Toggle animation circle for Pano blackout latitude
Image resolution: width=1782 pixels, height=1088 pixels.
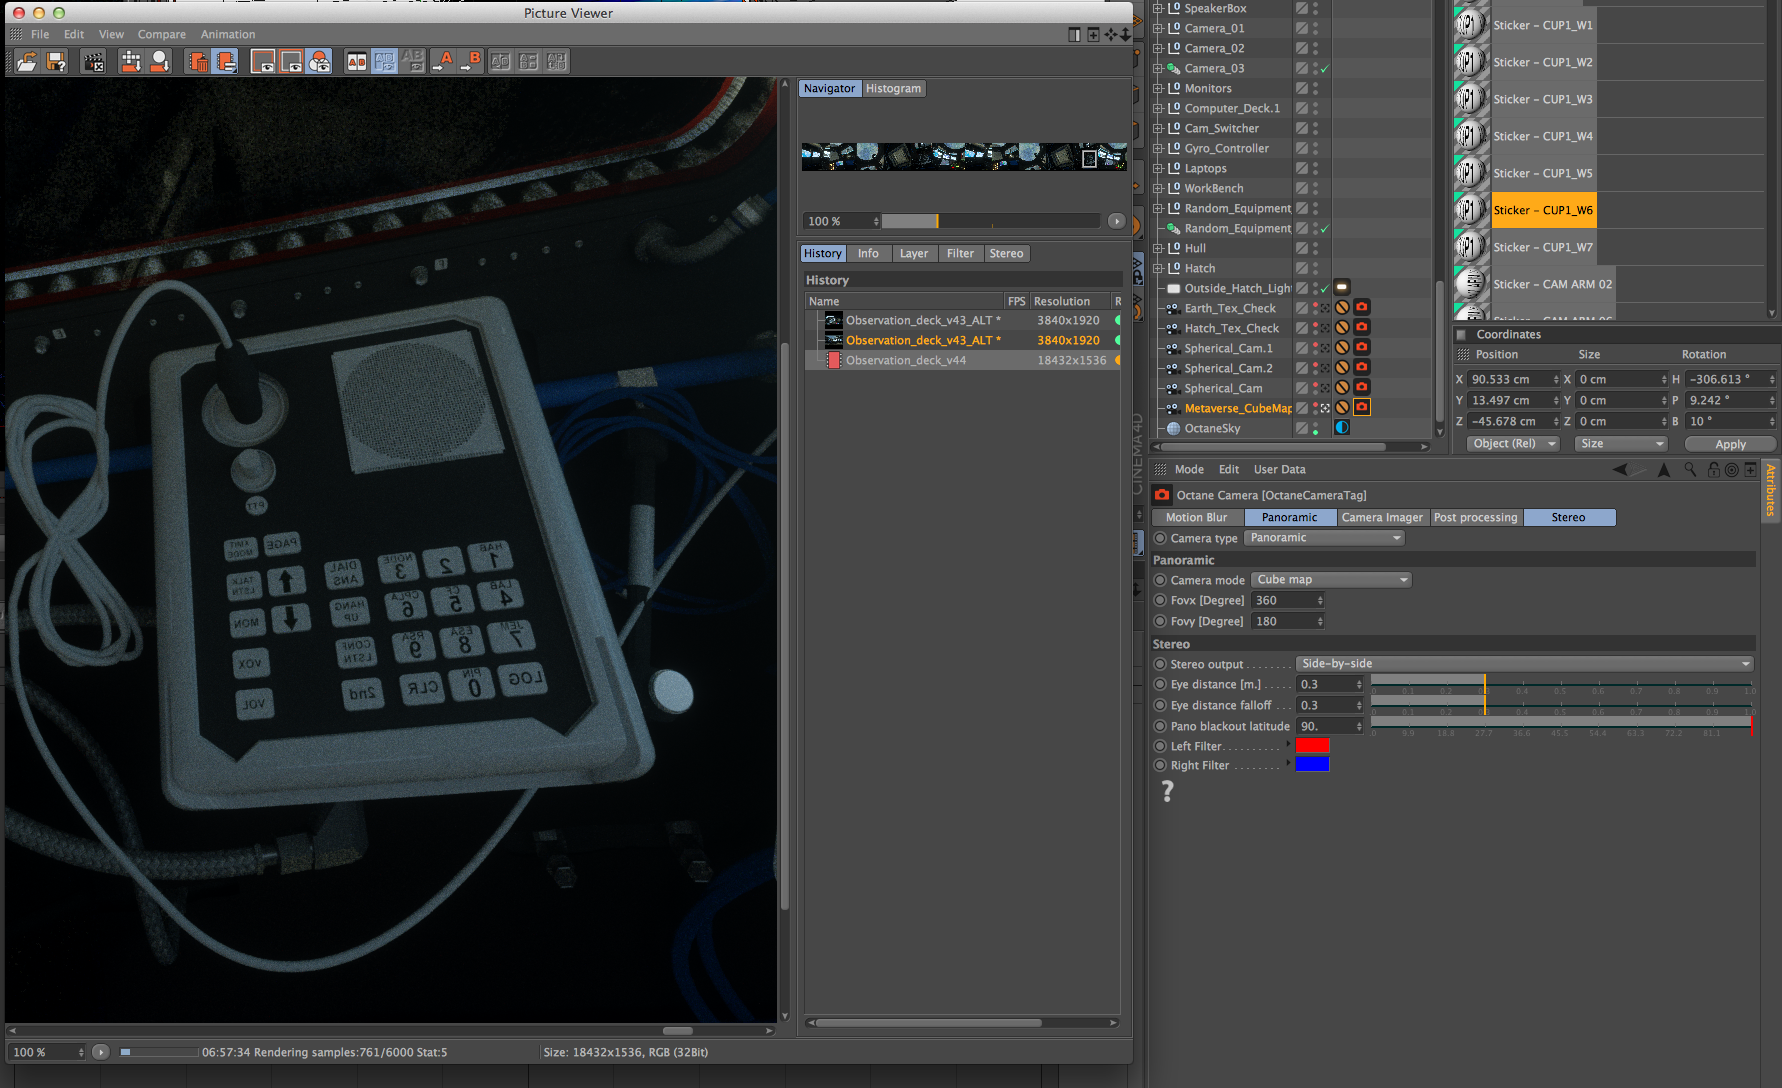[1161, 726]
